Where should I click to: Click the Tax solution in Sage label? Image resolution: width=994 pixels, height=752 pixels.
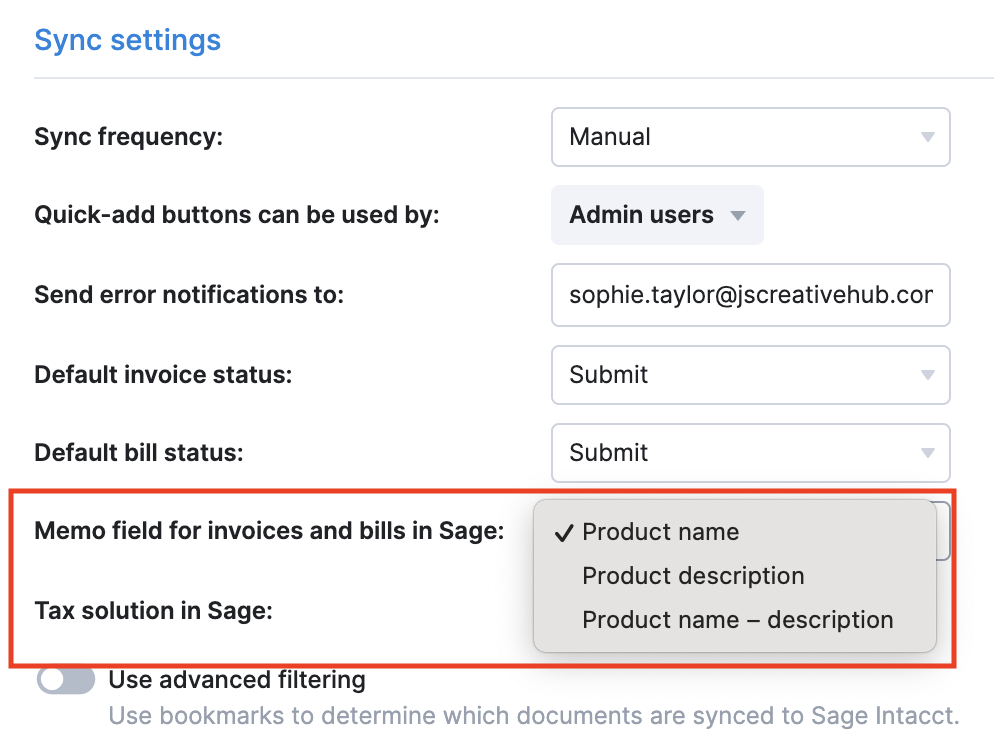click(x=153, y=611)
